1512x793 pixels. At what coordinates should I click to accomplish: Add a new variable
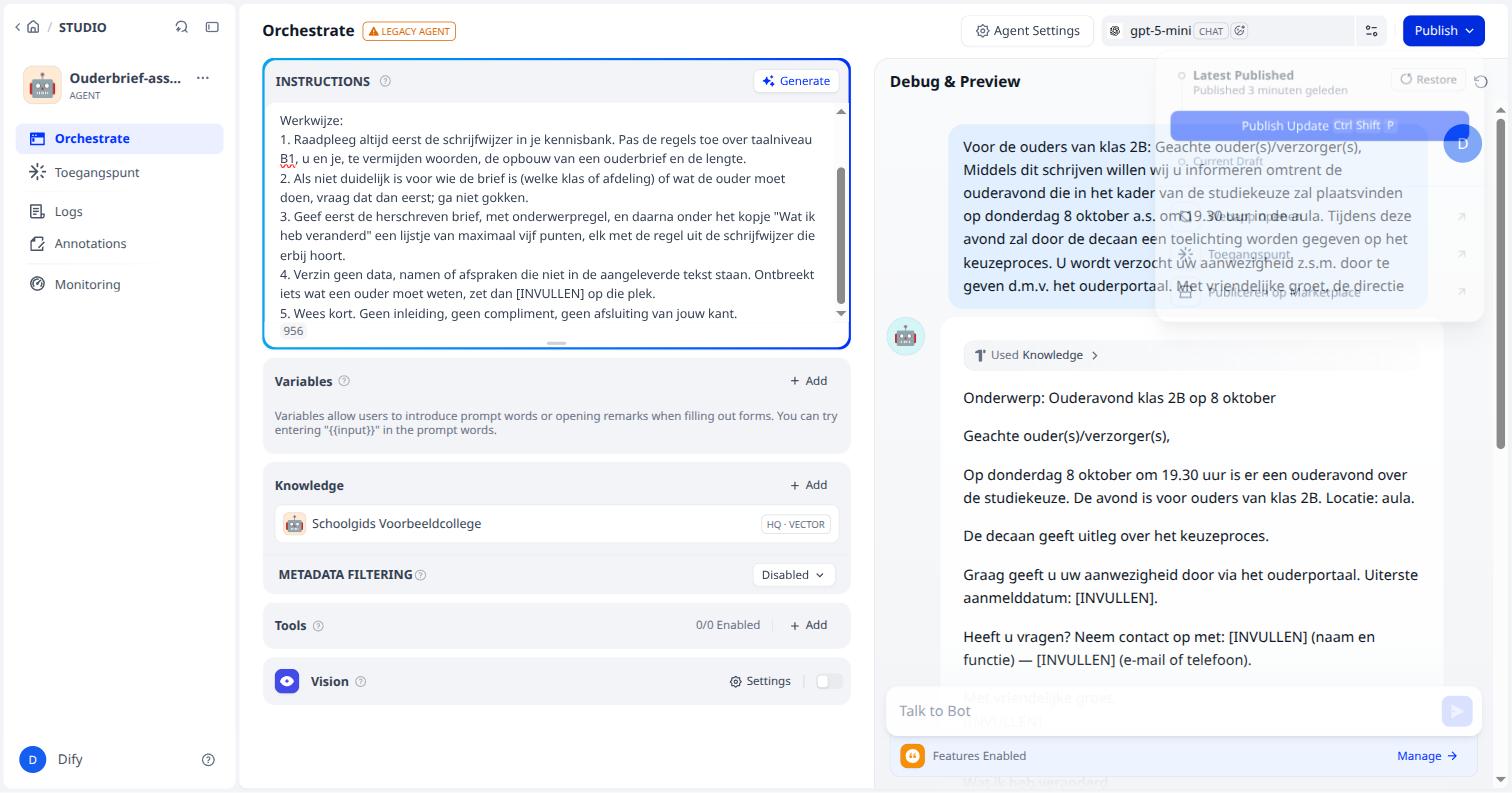tap(808, 381)
